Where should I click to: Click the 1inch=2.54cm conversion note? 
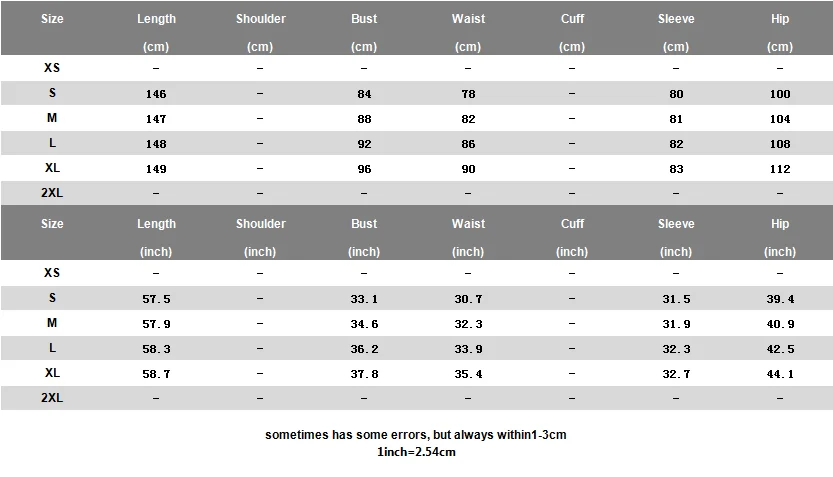click(416, 452)
